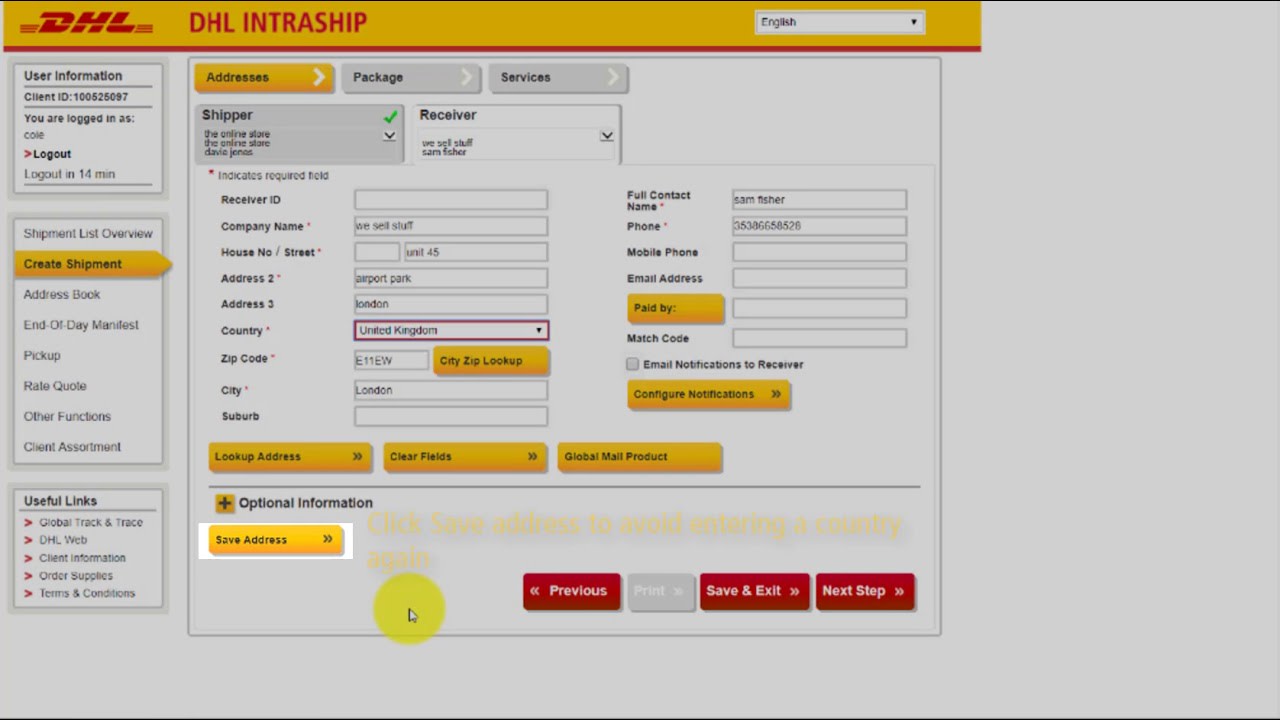This screenshot has height=720, width=1280.
Task: Click the Address 3 field
Action: pos(451,304)
